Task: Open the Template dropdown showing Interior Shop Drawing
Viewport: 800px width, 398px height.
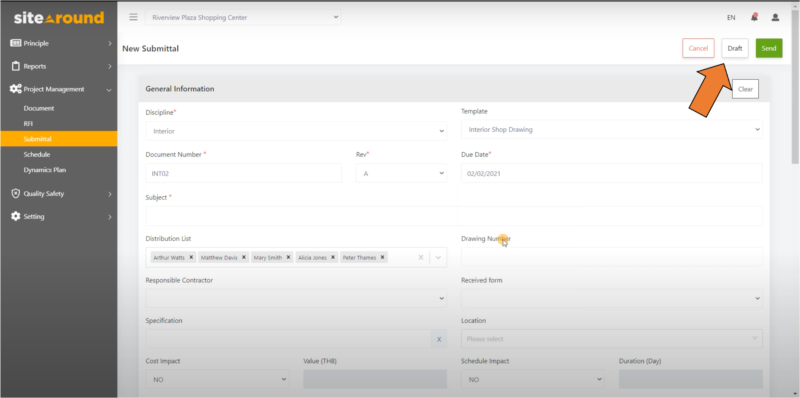Action: pyautogui.click(x=612, y=130)
